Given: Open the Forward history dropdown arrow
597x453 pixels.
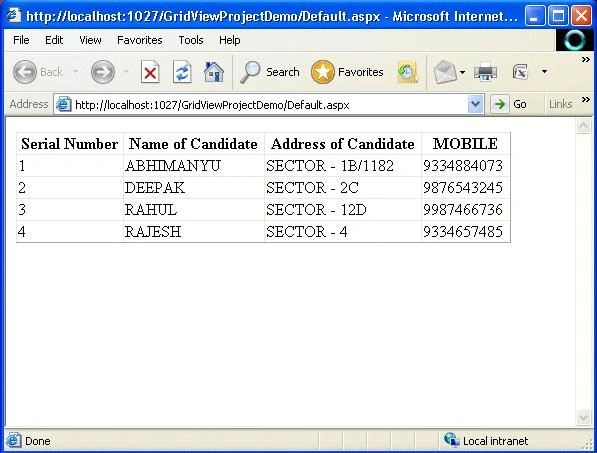Looking at the screenshot, I should (x=126, y=72).
